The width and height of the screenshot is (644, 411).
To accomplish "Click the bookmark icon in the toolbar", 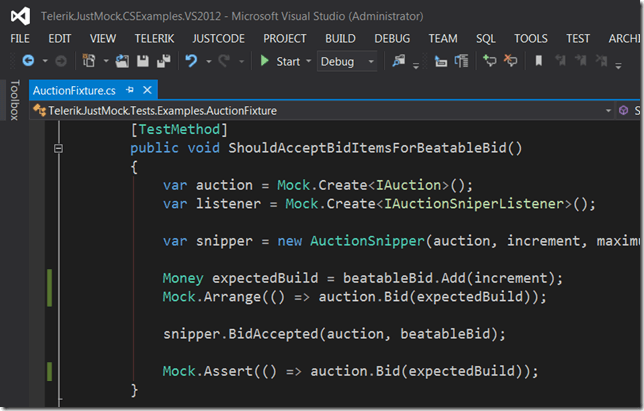I will (x=538, y=62).
